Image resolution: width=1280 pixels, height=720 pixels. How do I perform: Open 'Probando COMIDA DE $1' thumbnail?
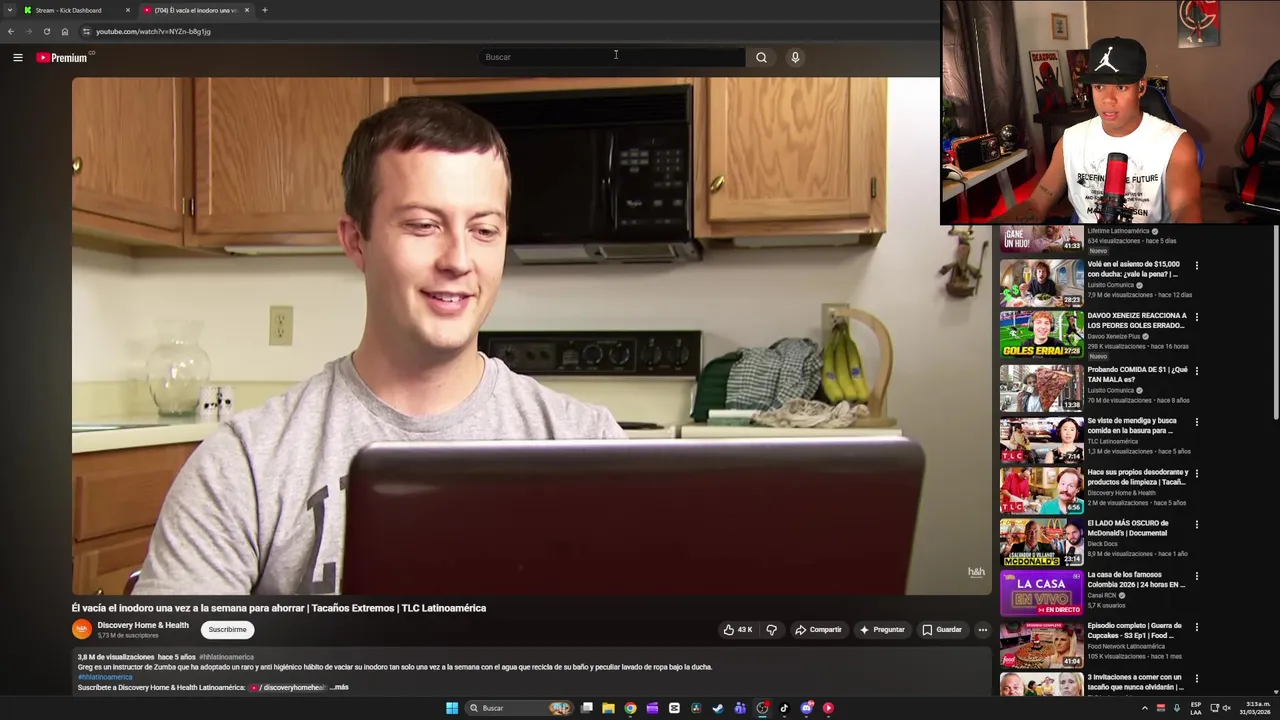(1041, 387)
